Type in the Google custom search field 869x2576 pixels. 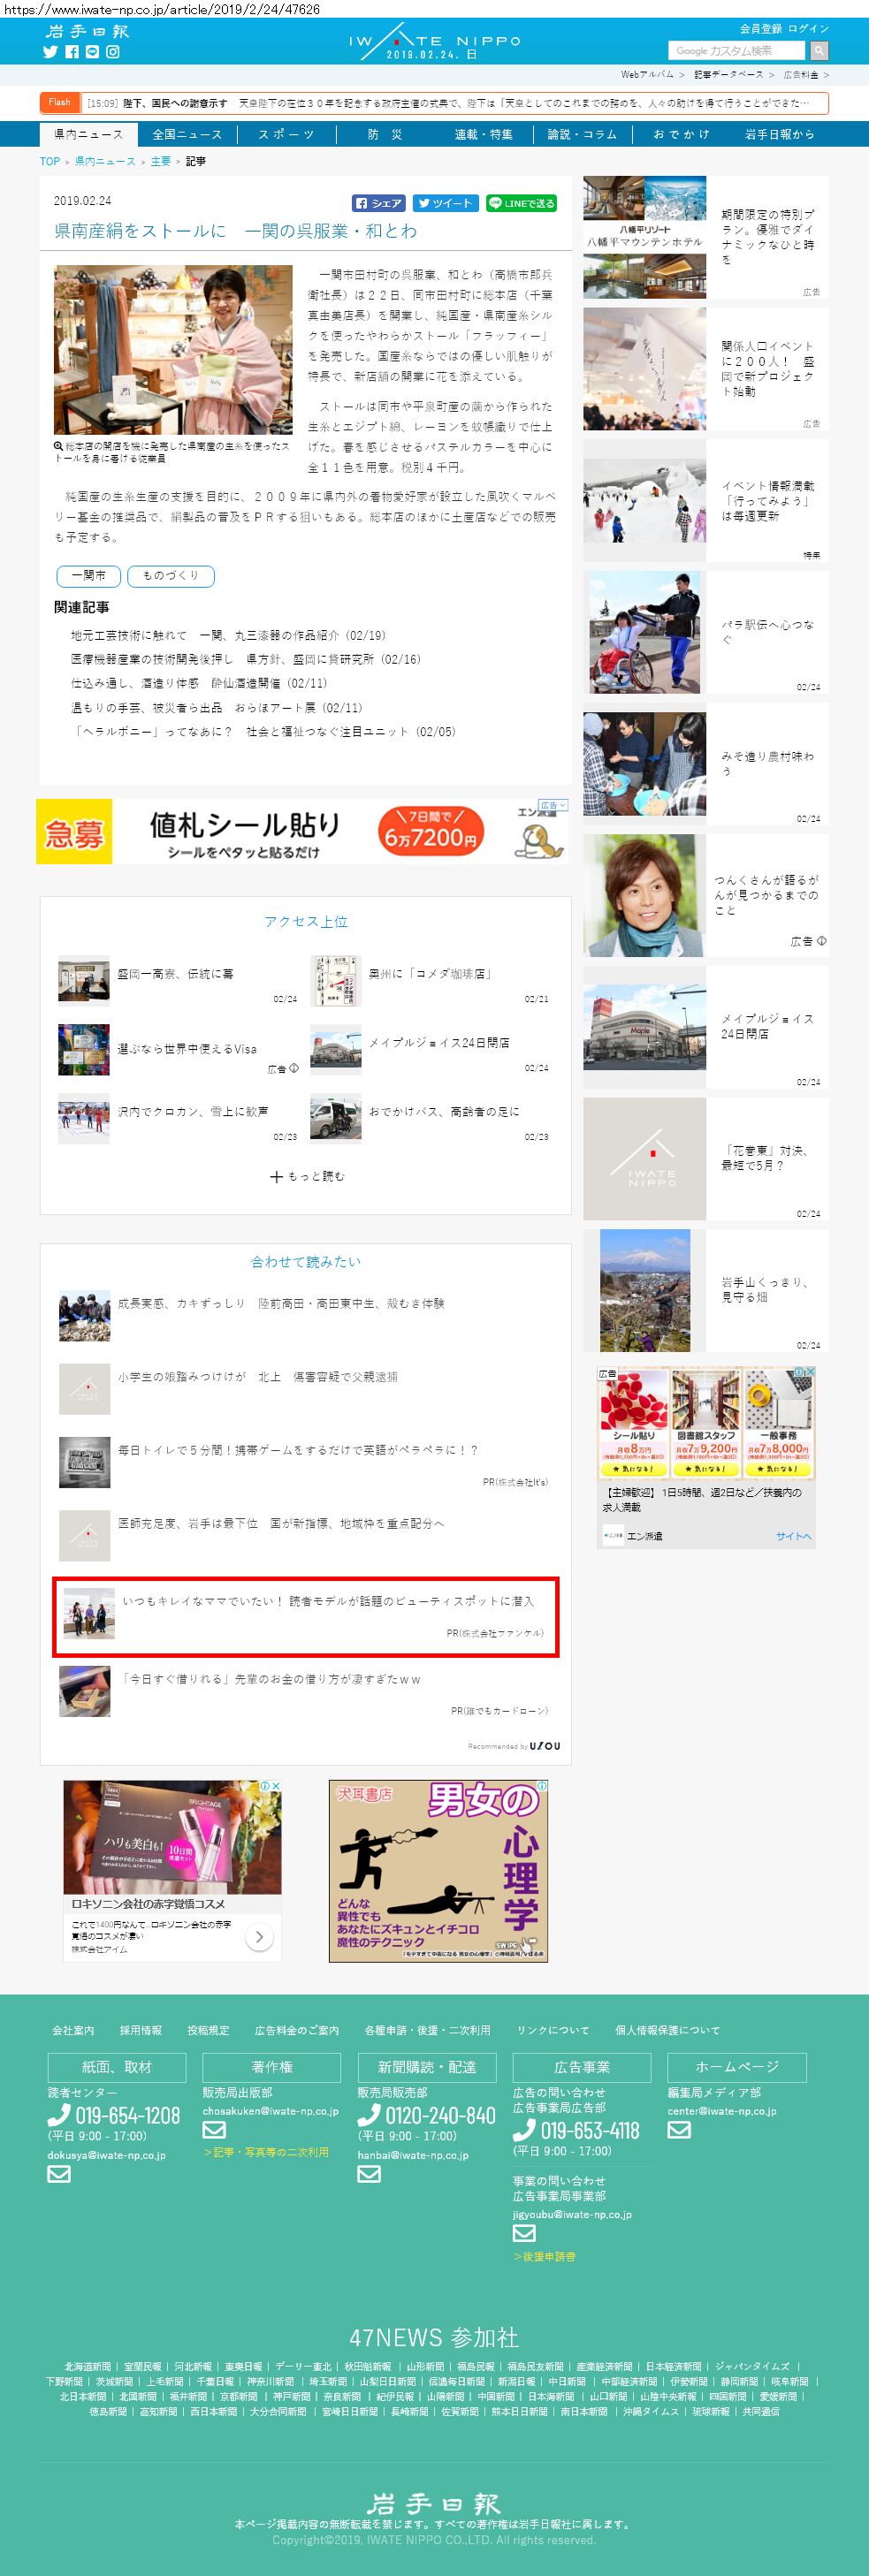[x=737, y=51]
